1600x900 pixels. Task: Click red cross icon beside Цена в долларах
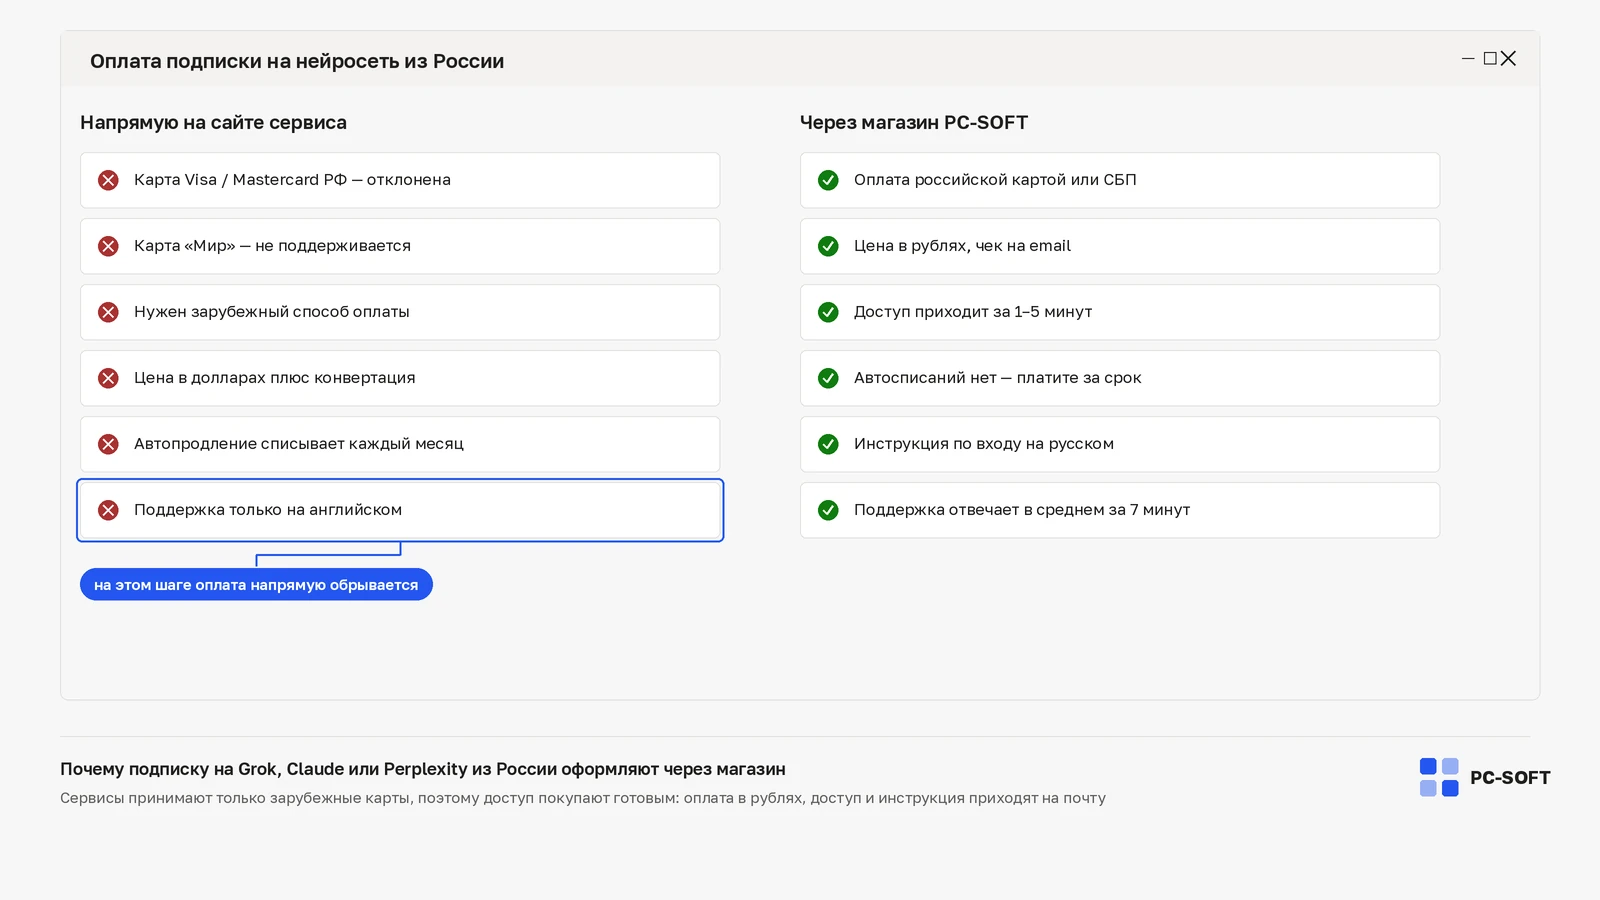(x=108, y=378)
